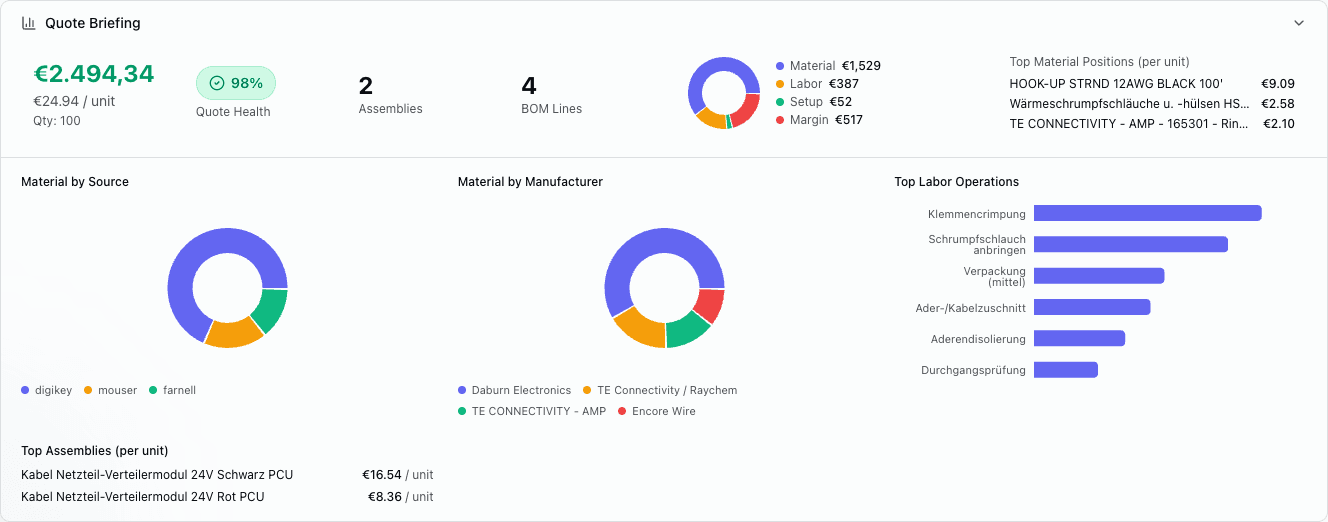1328x522 pixels.
Task: Click the Material by Manufacturer donut chart
Action: click(664, 288)
